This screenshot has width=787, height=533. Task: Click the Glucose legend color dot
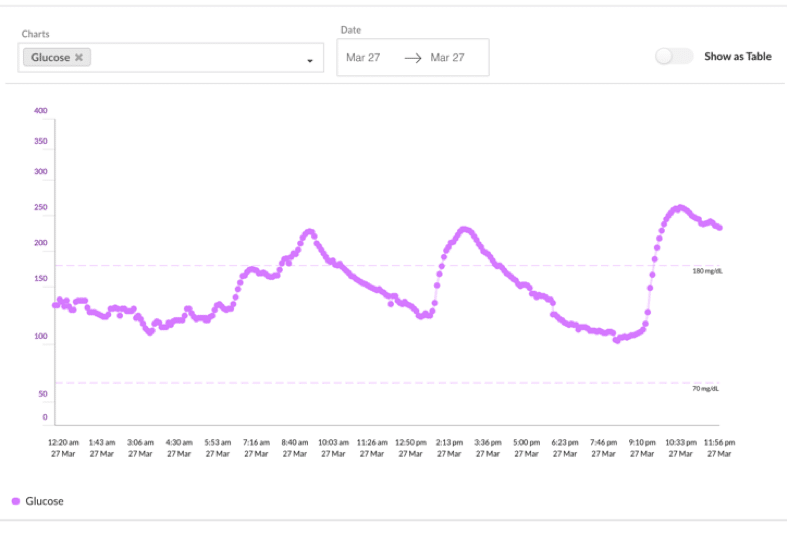point(16,501)
